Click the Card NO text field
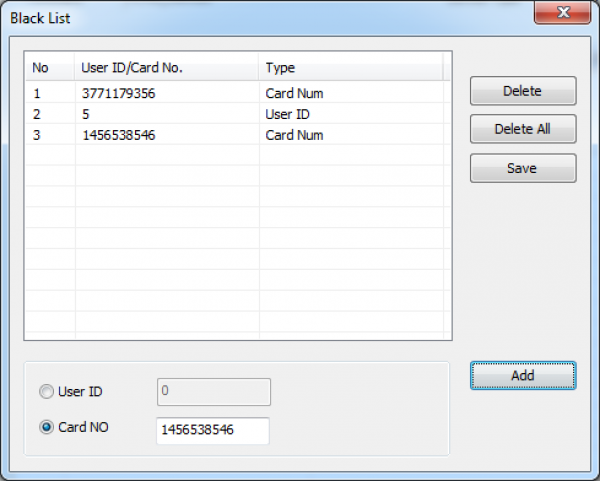Screen dimensions: 600x481 212,429
